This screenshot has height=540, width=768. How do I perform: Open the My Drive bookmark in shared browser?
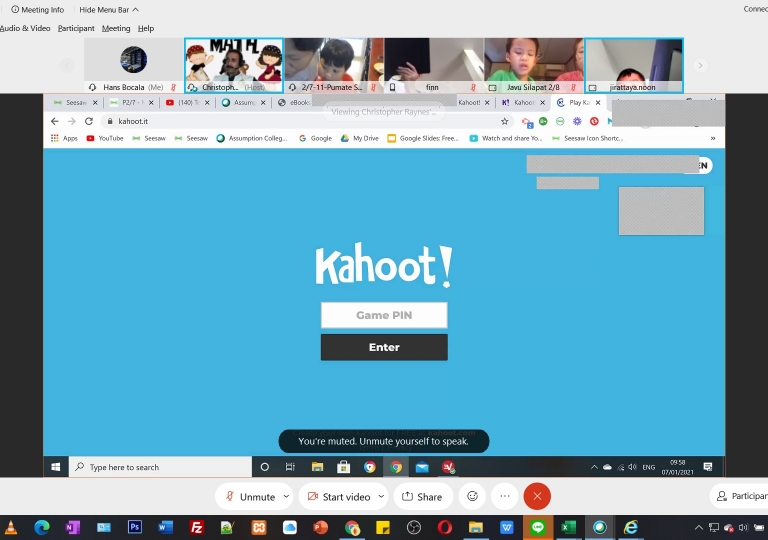coord(360,138)
